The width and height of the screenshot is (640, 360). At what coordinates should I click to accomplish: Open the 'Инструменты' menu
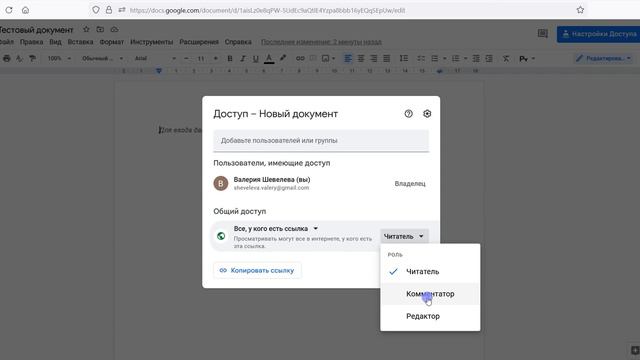coord(152,42)
